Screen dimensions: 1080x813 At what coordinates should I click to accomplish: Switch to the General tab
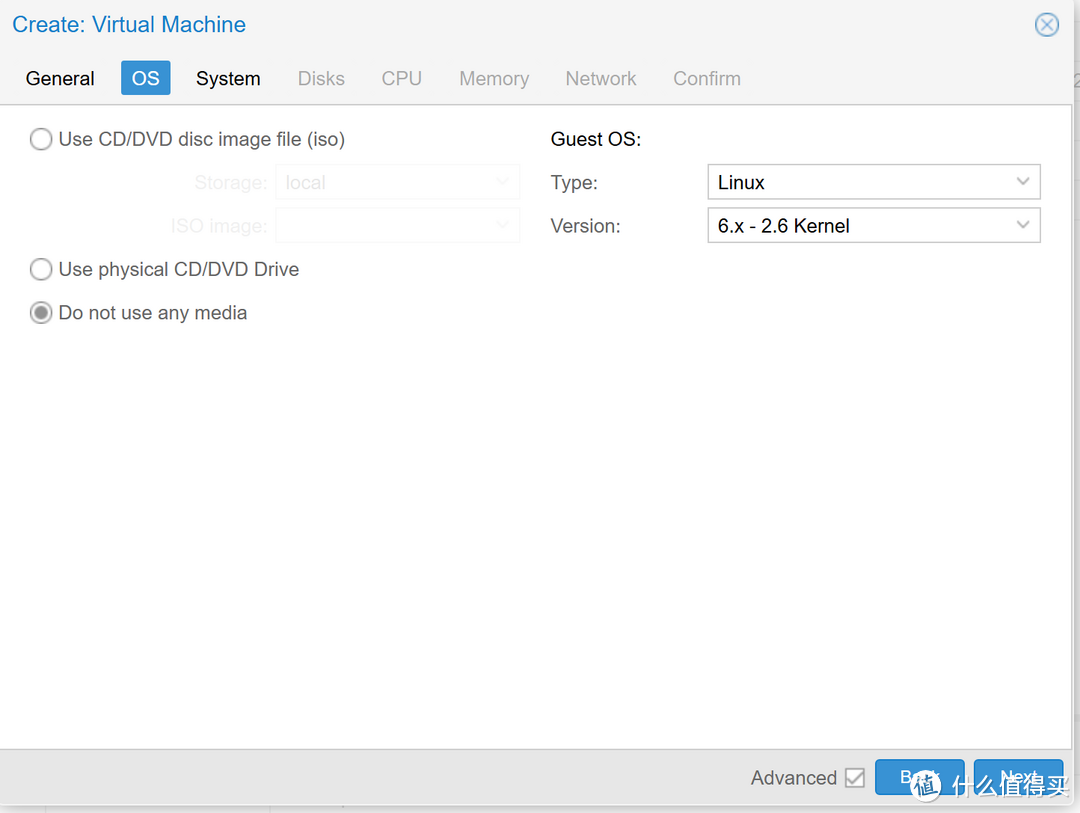60,78
